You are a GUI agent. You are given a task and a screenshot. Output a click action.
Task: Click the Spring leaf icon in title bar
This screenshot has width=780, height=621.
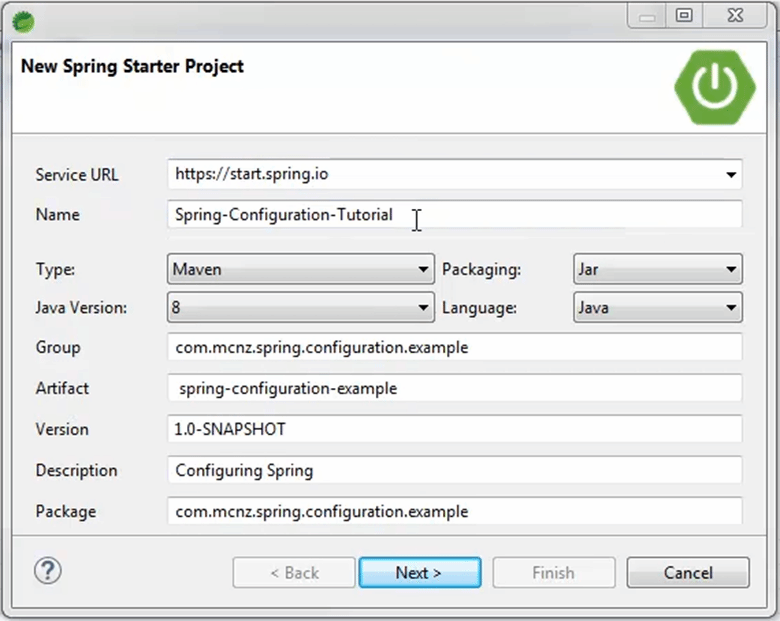pyautogui.click(x=23, y=22)
